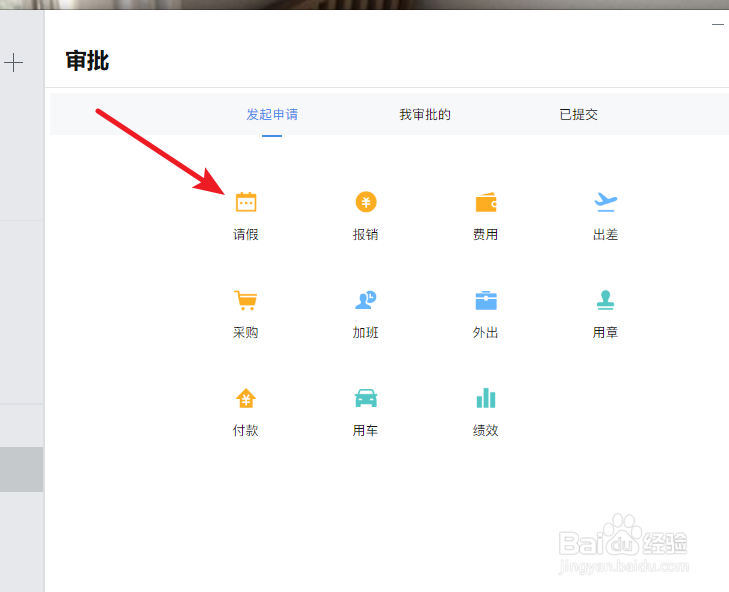The width and height of the screenshot is (729, 592).
Task: Click the 绩效 label text
Action: [x=485, y=431]
